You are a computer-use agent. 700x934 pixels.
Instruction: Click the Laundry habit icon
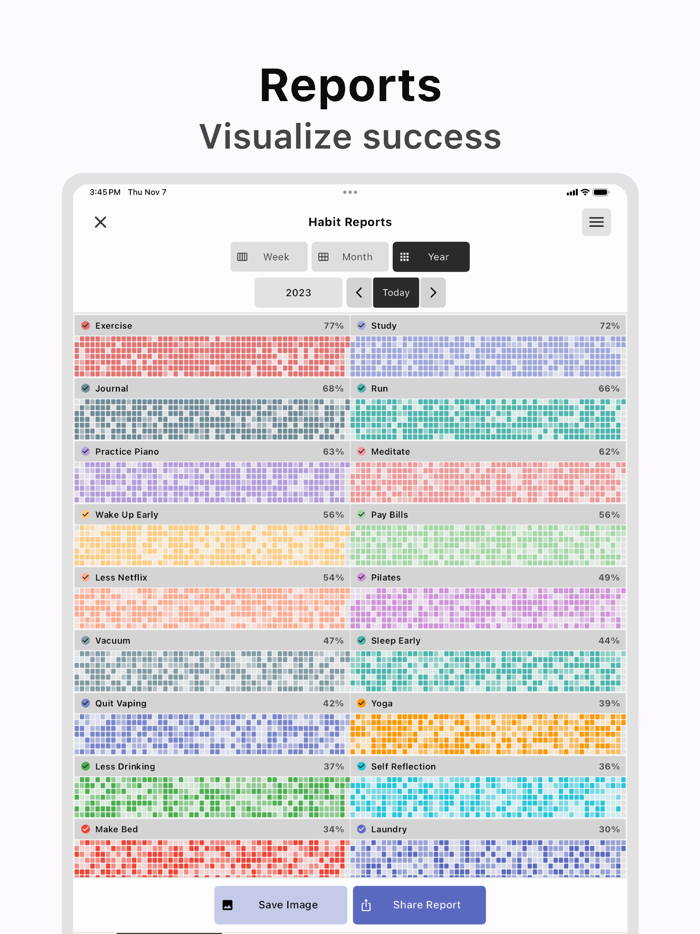click(360, 829)
